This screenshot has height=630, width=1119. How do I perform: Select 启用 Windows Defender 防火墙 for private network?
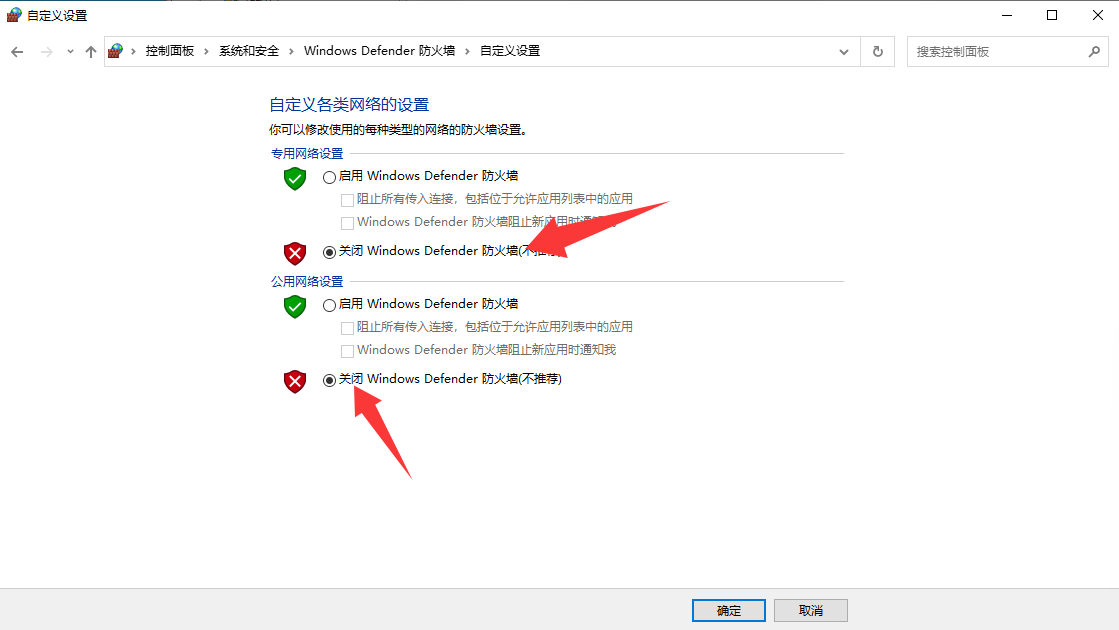click(x=329, y=177)
